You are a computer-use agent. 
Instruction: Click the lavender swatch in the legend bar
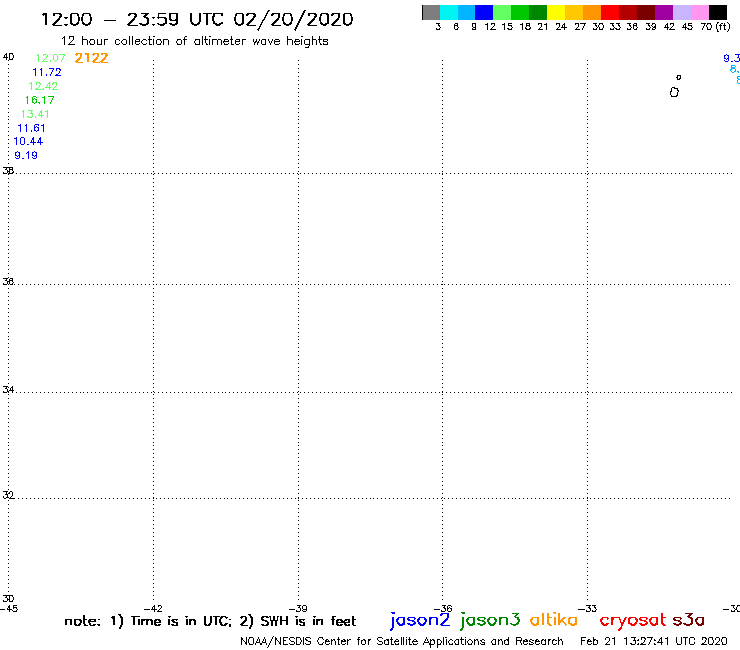click(682, 12)
